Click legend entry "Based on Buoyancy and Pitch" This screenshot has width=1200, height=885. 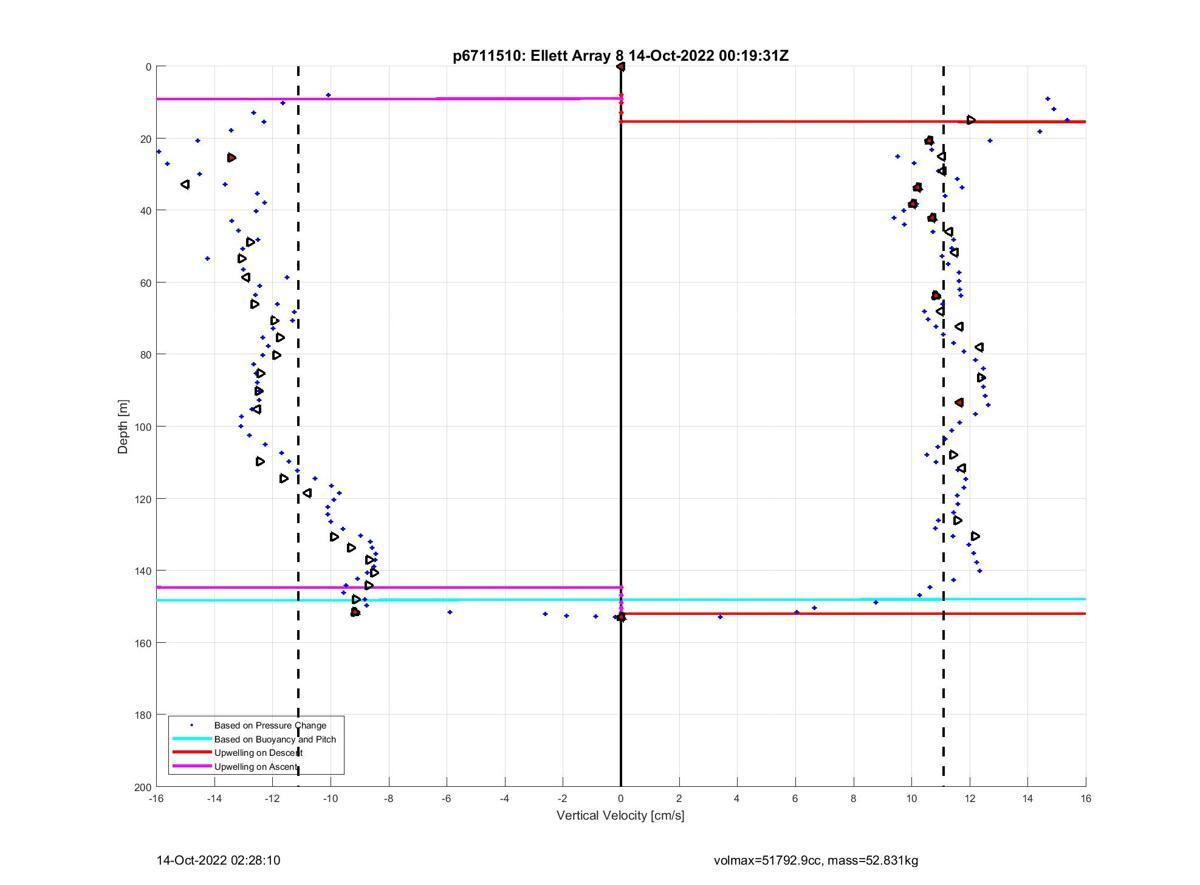275,739
